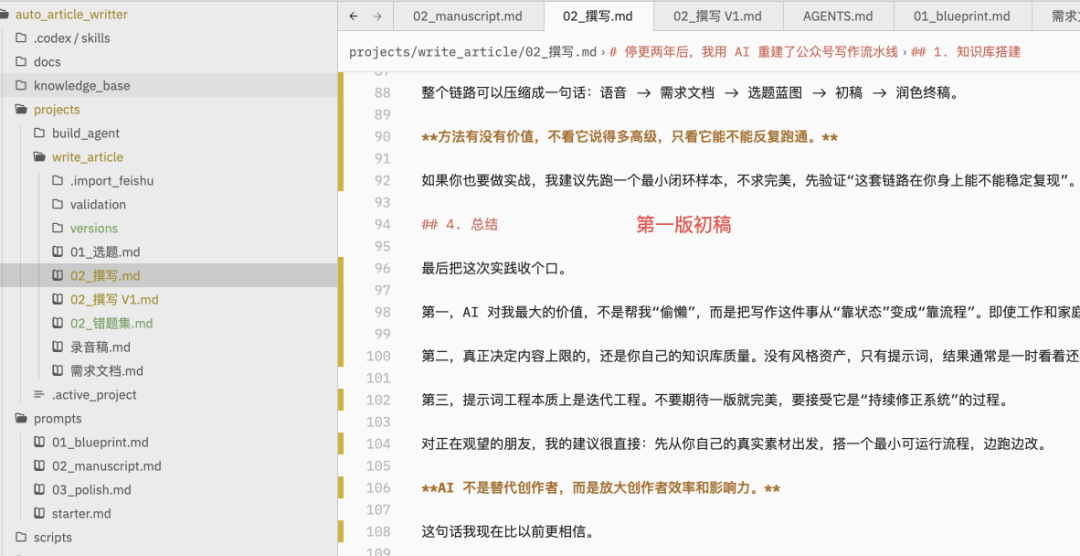Image resolution: width=1080 pixels, height=556 pixels.
Task: Click line beginning 整个链路可以压缩成一句话
Action: [x=690, y=92]
